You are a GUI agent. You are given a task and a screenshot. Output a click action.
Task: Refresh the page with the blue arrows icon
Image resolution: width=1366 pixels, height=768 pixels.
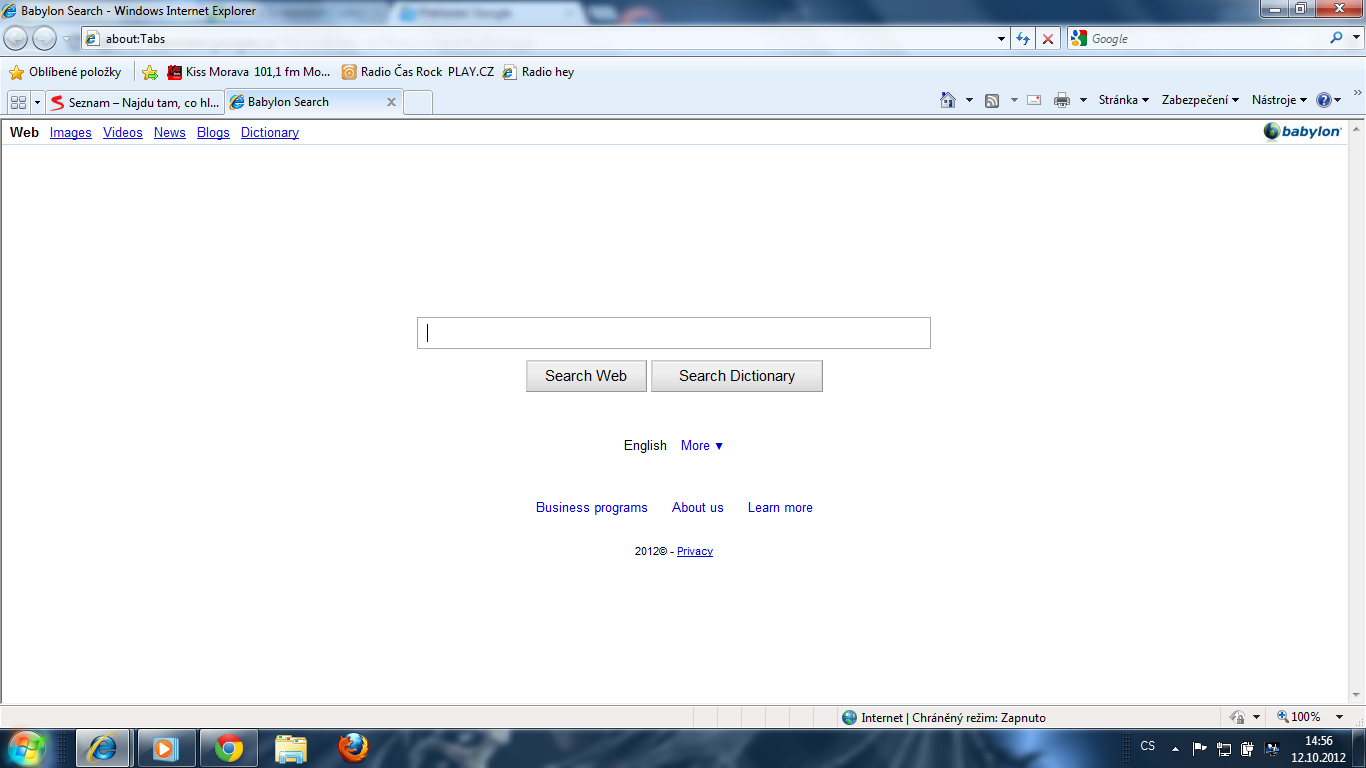[1022, 39]
